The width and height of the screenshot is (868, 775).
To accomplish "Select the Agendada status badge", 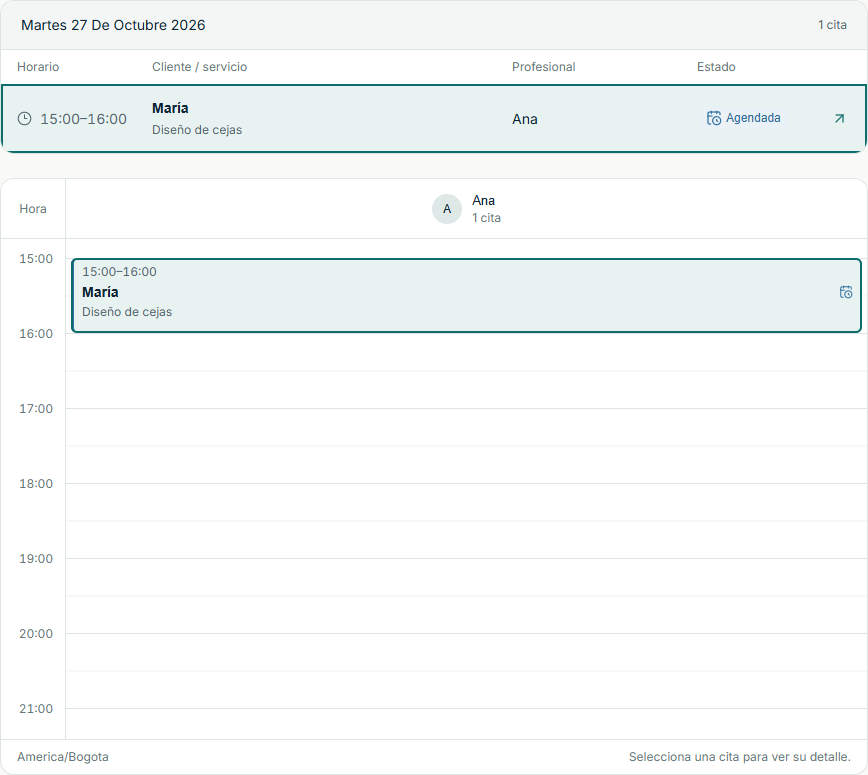I will [x=743, y=118].
